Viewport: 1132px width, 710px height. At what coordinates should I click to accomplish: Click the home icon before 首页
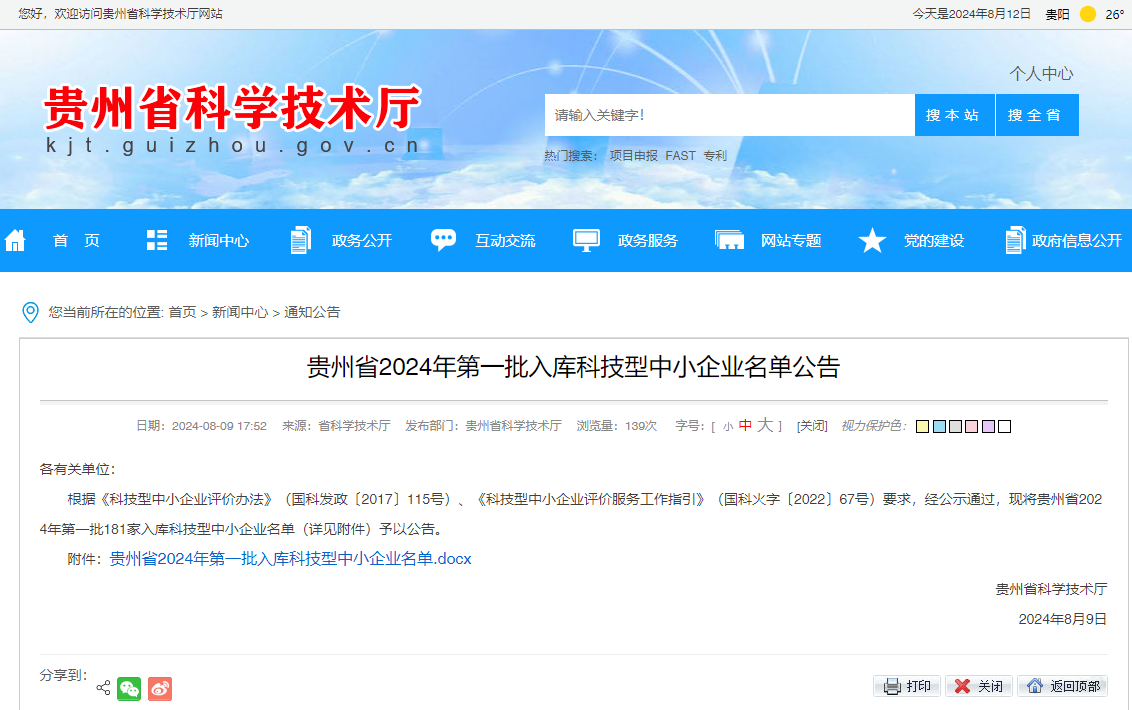(x=14, y=240)
